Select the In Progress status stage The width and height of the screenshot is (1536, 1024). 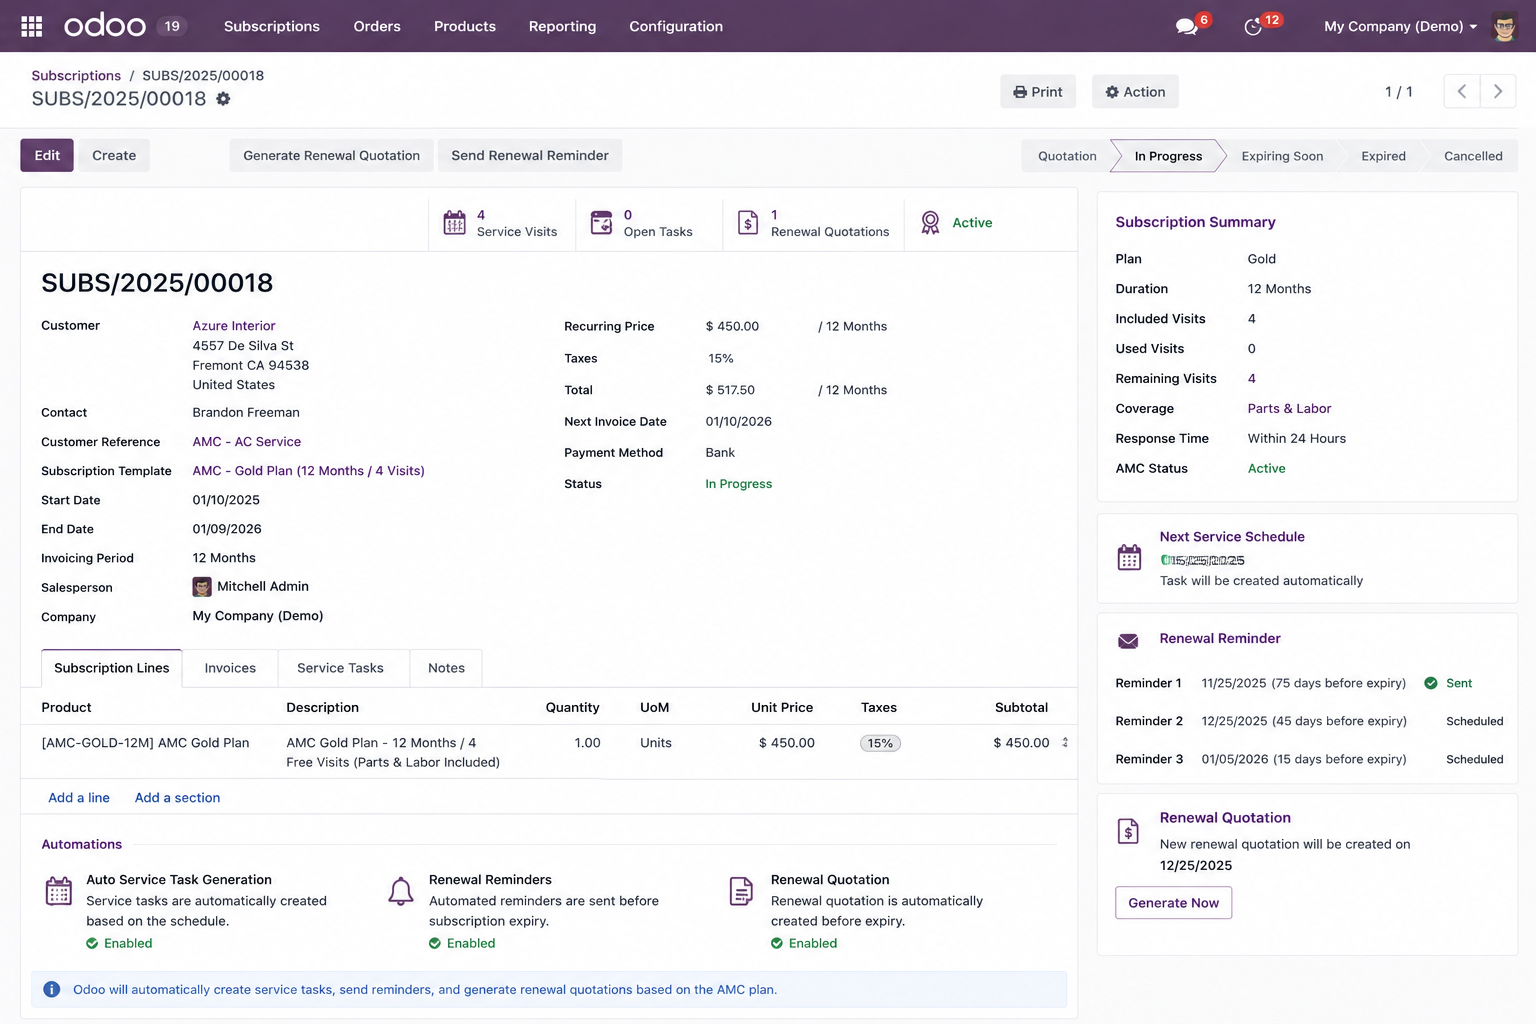pos(1168,156)
